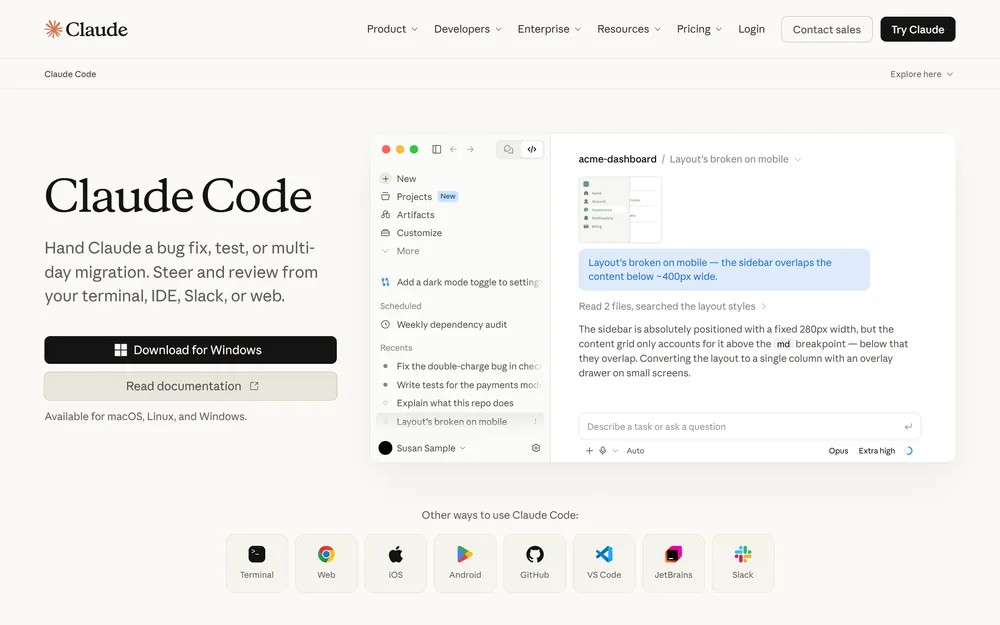1000x625 pixels.
Task: Click the Android Play Store tile
Action: pyautogui.click(x=465, y=563)
